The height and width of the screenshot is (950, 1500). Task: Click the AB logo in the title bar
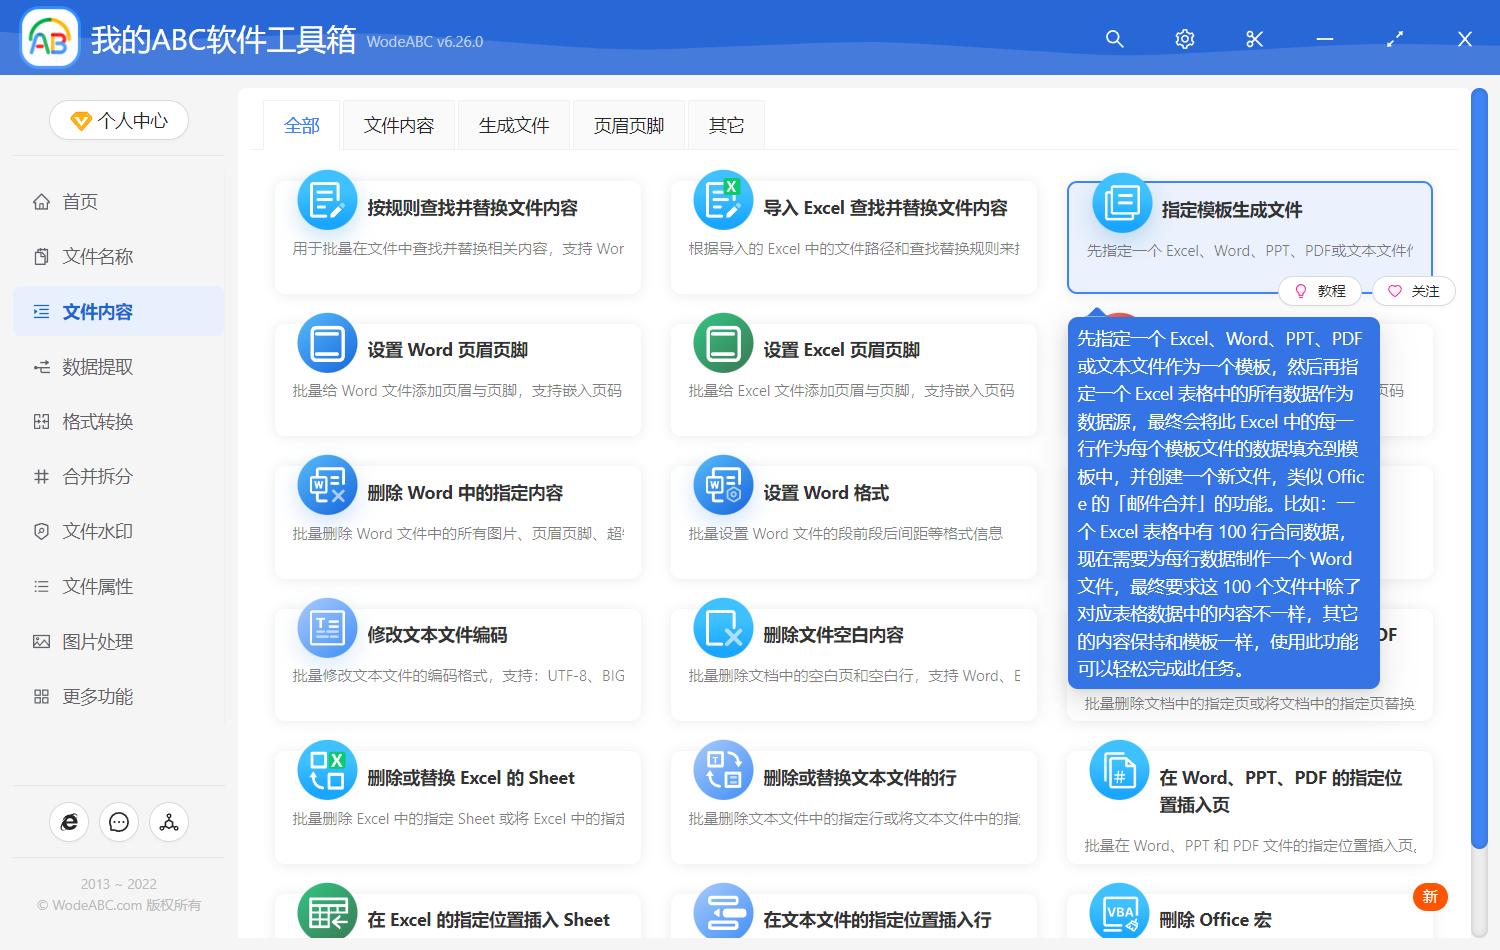coord(49,37)
